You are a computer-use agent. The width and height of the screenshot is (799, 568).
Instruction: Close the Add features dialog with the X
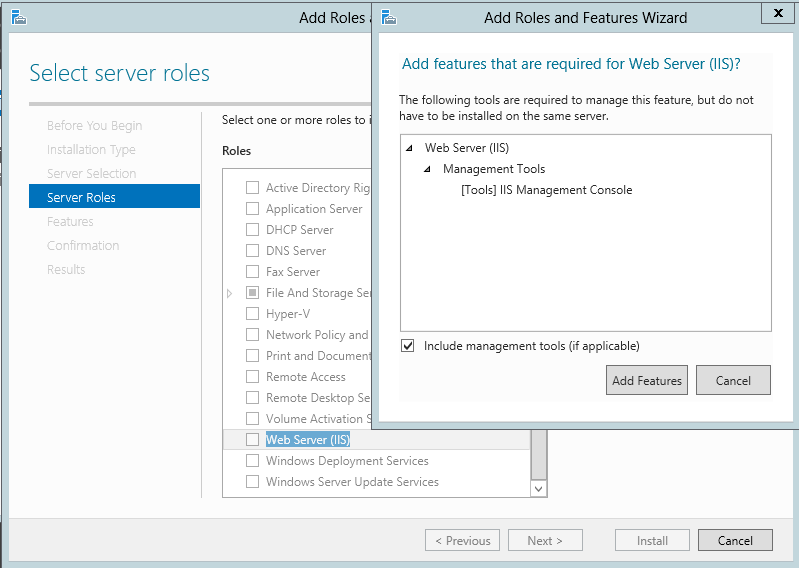coord(778,13)
